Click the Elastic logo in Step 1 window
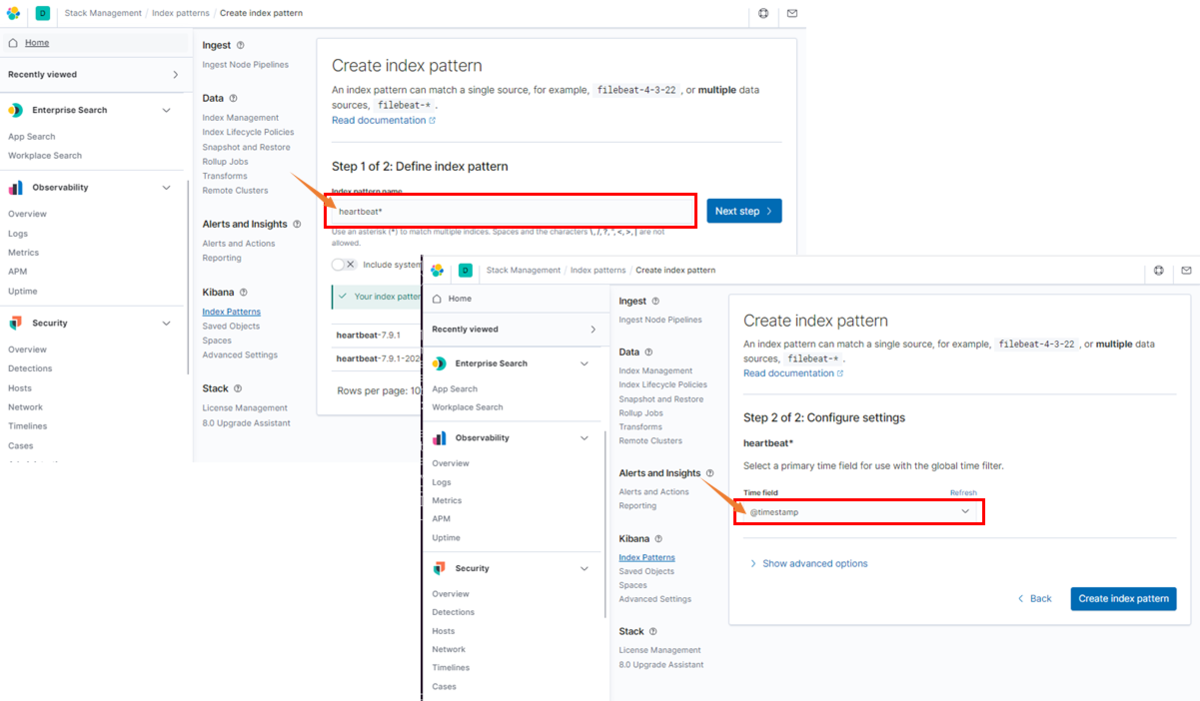Screen dimensions: 1200x701 pyautogui.click(x=14, y=13)
